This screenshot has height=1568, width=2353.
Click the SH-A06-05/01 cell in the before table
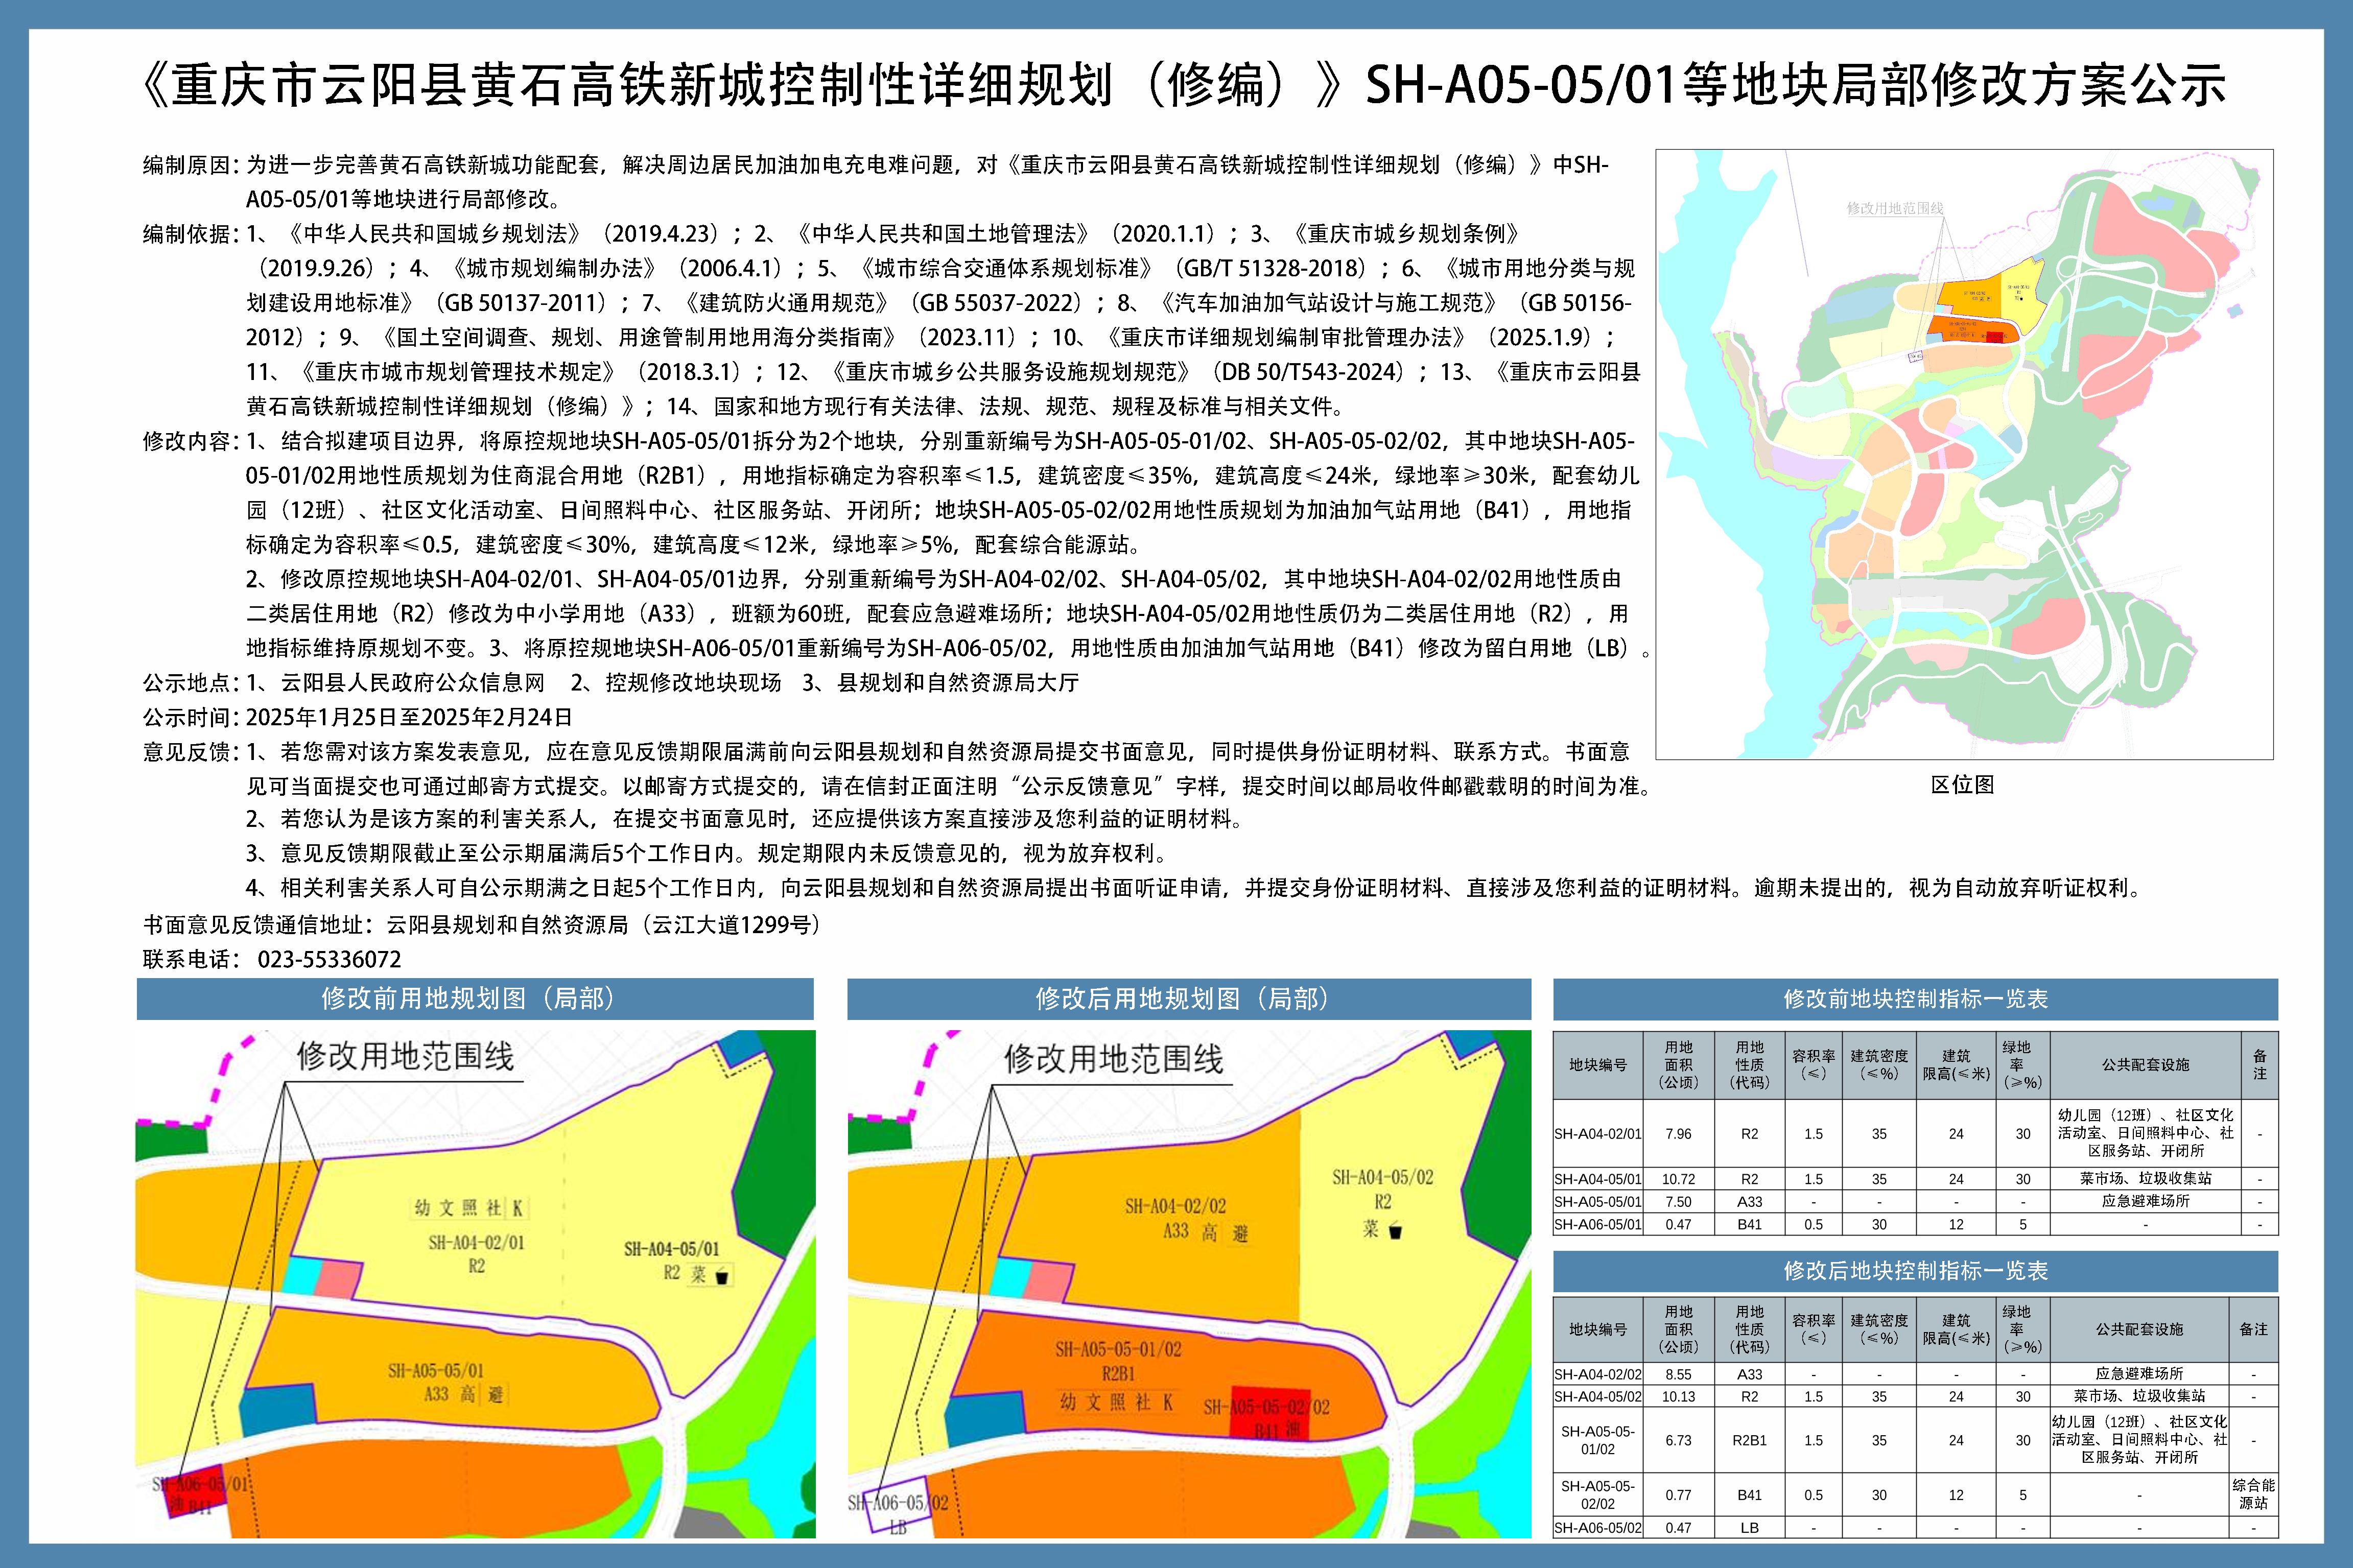point(1598,1225)
